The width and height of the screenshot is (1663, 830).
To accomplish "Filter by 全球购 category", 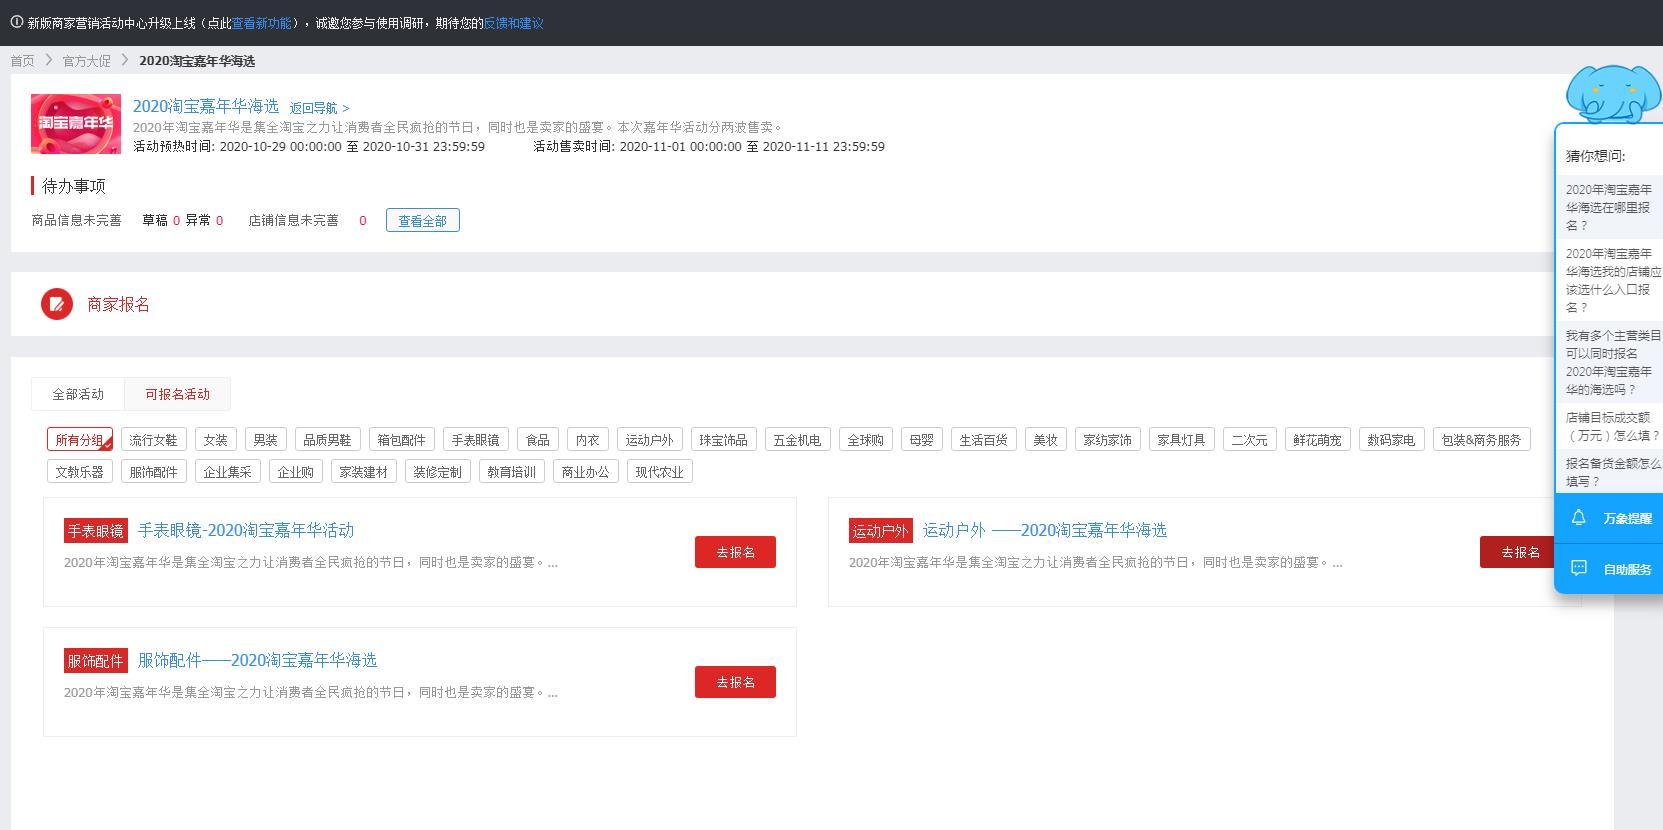I will tap(866, 440).
